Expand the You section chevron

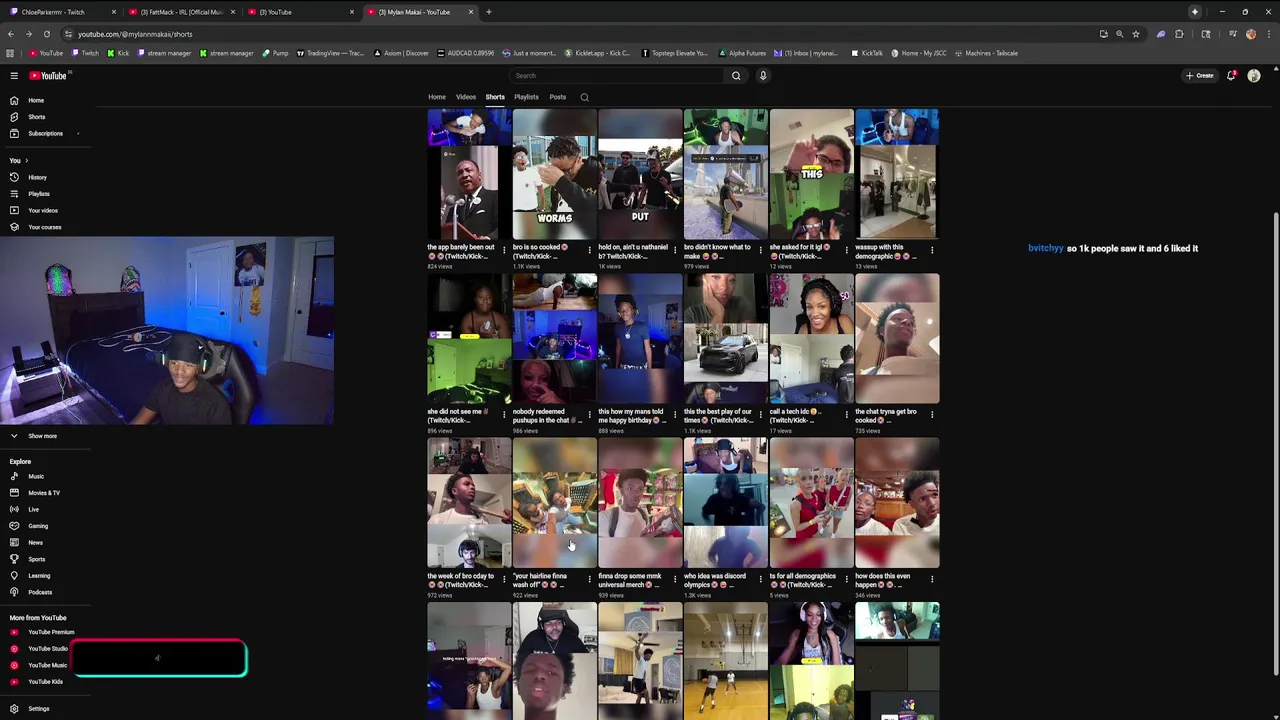point(26,160)
